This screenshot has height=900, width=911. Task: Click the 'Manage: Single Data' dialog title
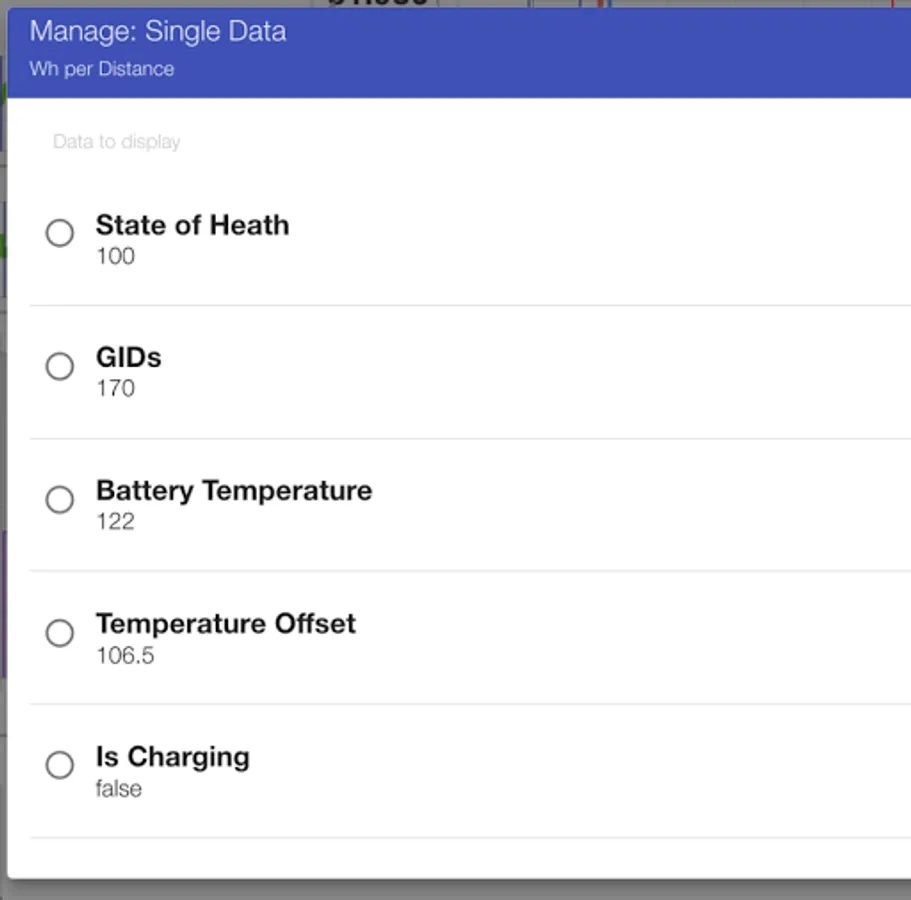(x=157, y=32)
